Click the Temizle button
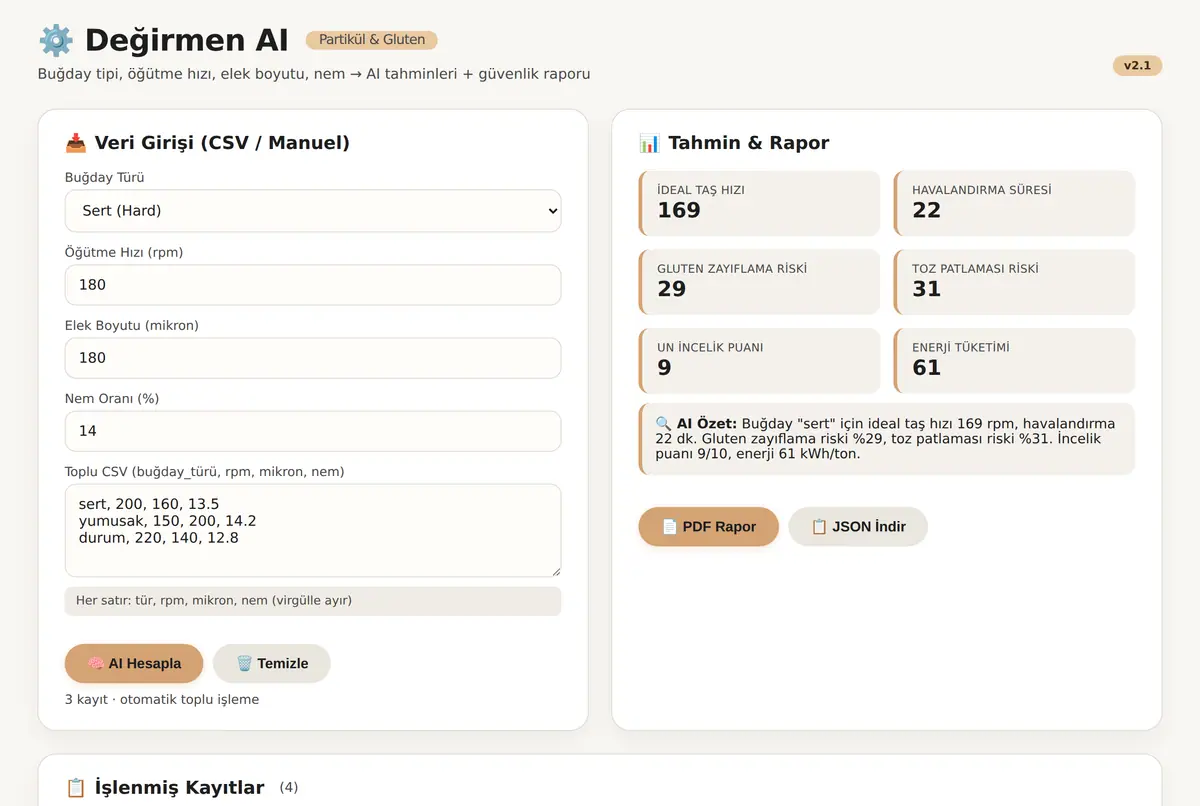Viewport: 1200px width, 806px height. pos(272,664)
